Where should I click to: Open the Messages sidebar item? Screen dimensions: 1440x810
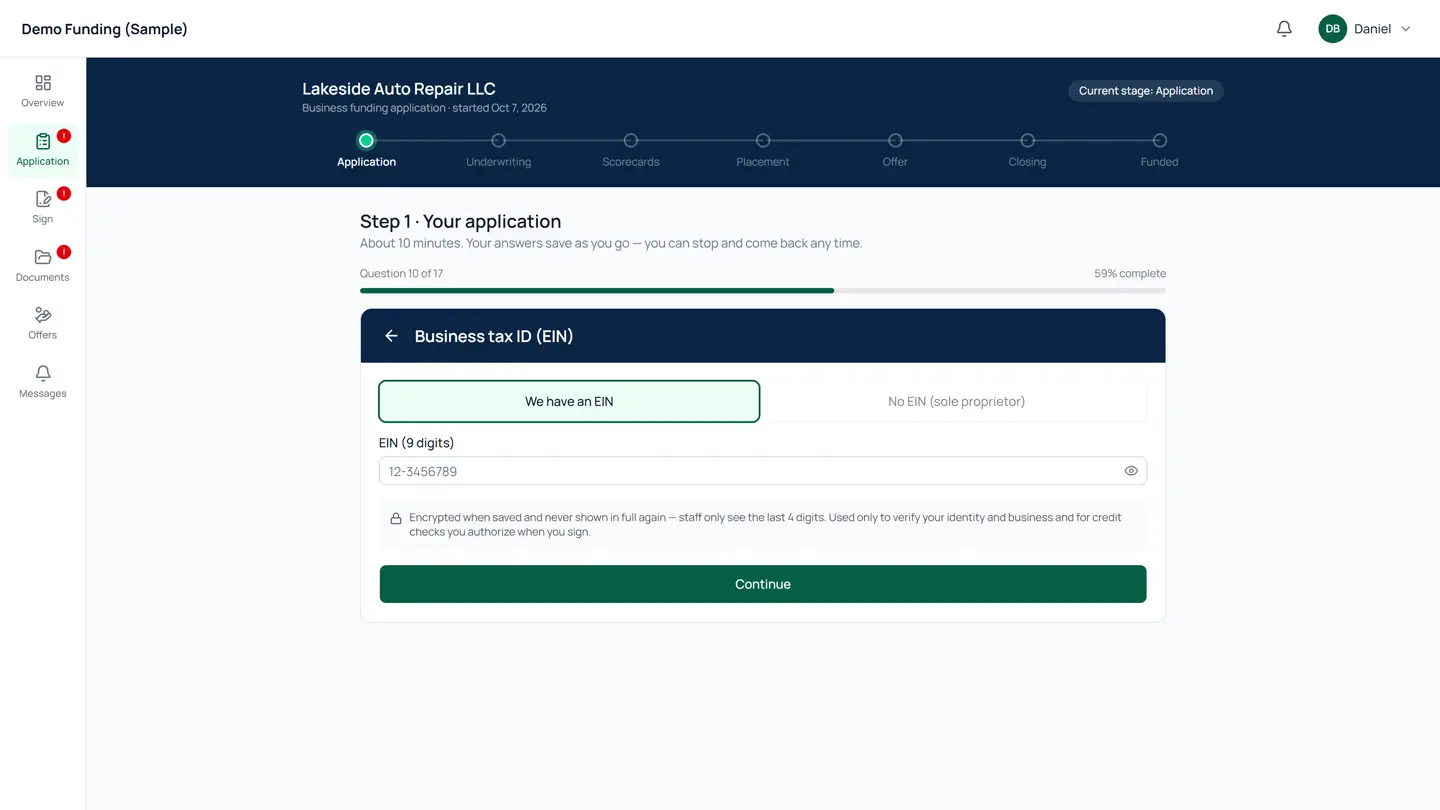pyautogui.click(x=42, y=382)
